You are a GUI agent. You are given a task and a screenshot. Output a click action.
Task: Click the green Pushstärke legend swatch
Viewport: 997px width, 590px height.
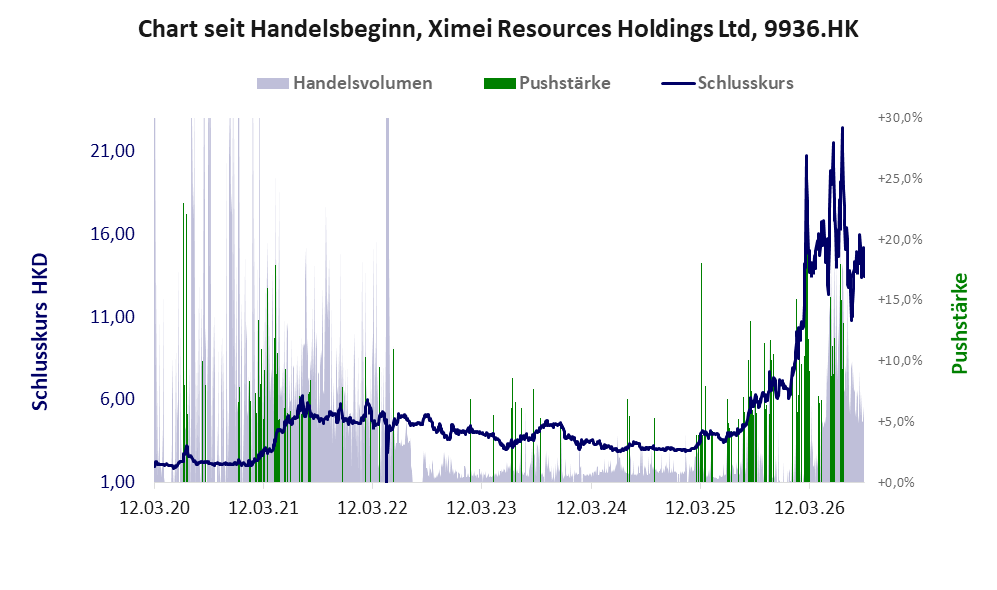tap(500, 83)
